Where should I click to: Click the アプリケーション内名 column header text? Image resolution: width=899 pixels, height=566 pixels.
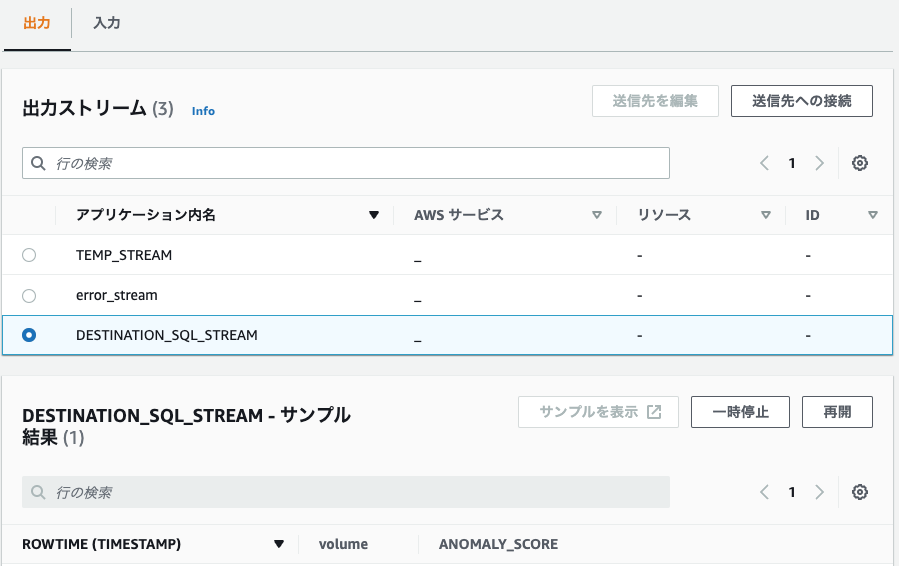(146, 215)
